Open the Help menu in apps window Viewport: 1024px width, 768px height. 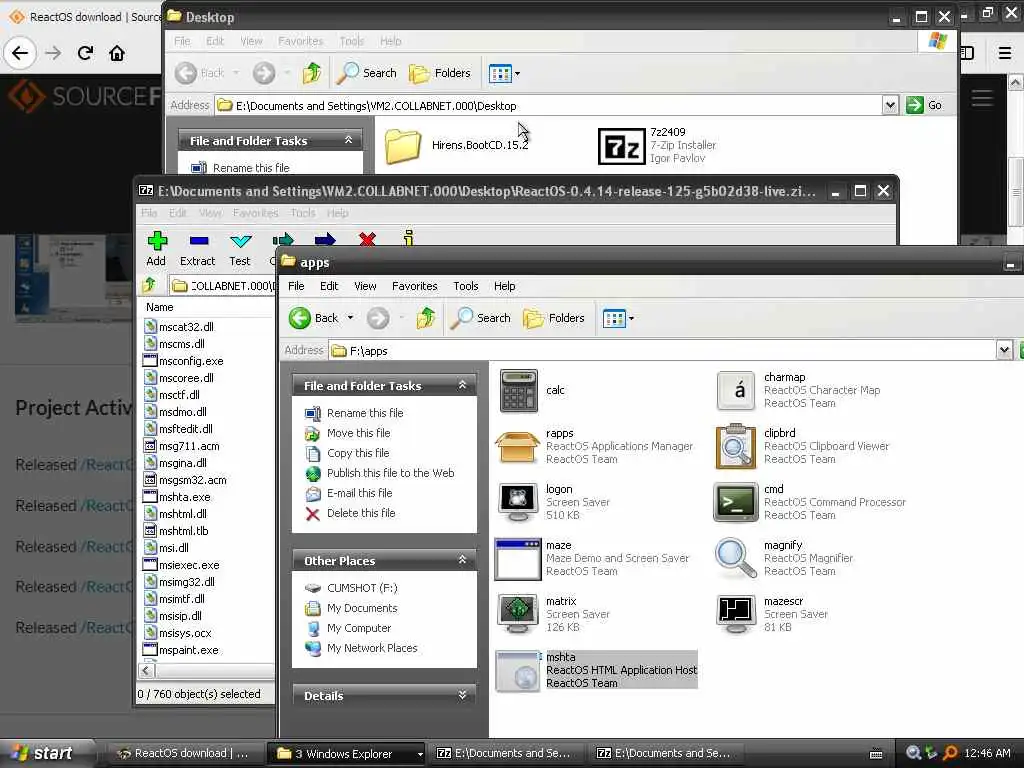pyautogui.click(x=504, y=286)
